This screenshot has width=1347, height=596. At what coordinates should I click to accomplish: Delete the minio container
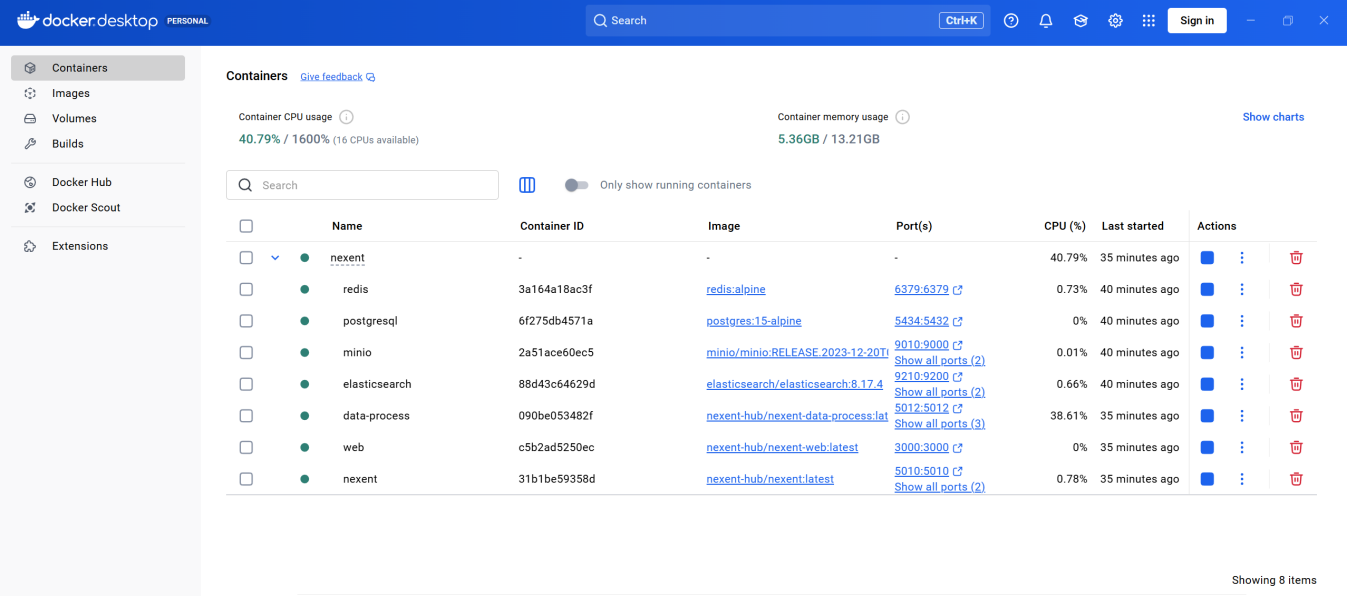[x=1296, y=352]
